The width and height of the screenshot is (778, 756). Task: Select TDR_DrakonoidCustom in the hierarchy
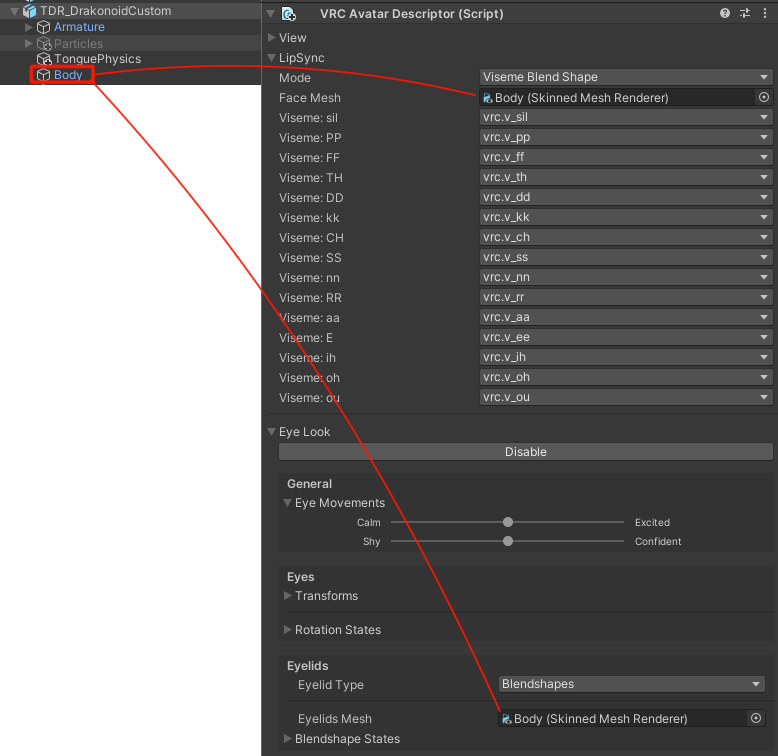coord(105,10)
